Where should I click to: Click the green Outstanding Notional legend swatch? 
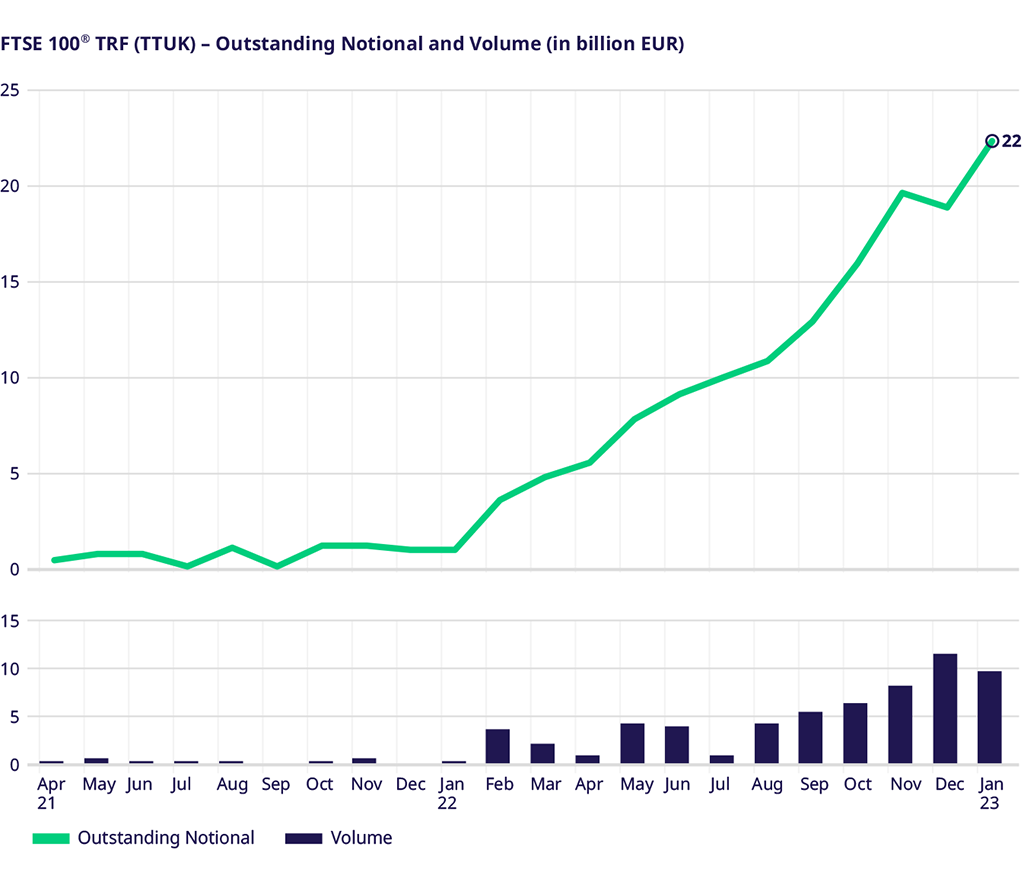pos(51,838)
